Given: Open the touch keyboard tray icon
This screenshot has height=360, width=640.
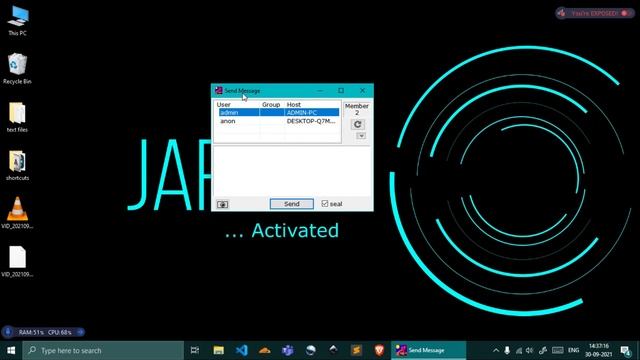Looking at the screenshot, I should point(558,350).
